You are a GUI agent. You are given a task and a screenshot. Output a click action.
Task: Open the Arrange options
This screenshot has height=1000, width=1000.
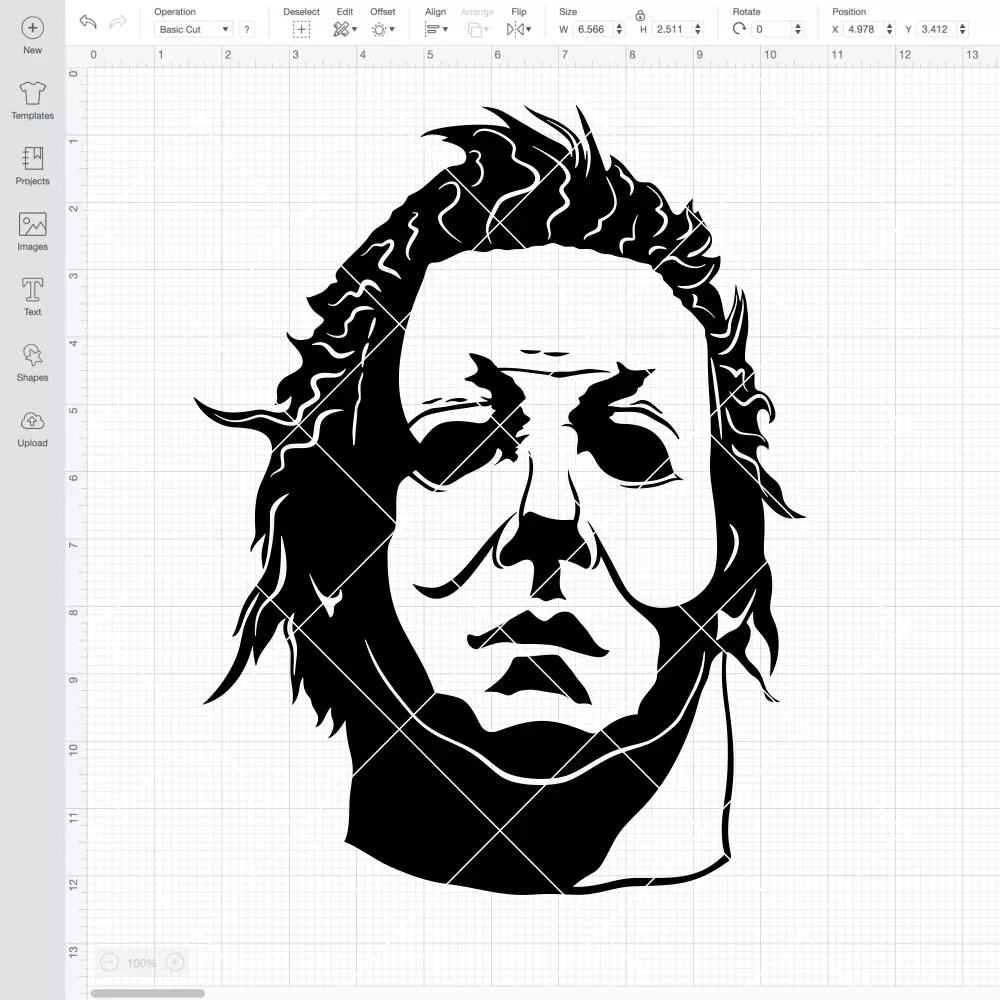pyautogui.click(x=478, y=29)
